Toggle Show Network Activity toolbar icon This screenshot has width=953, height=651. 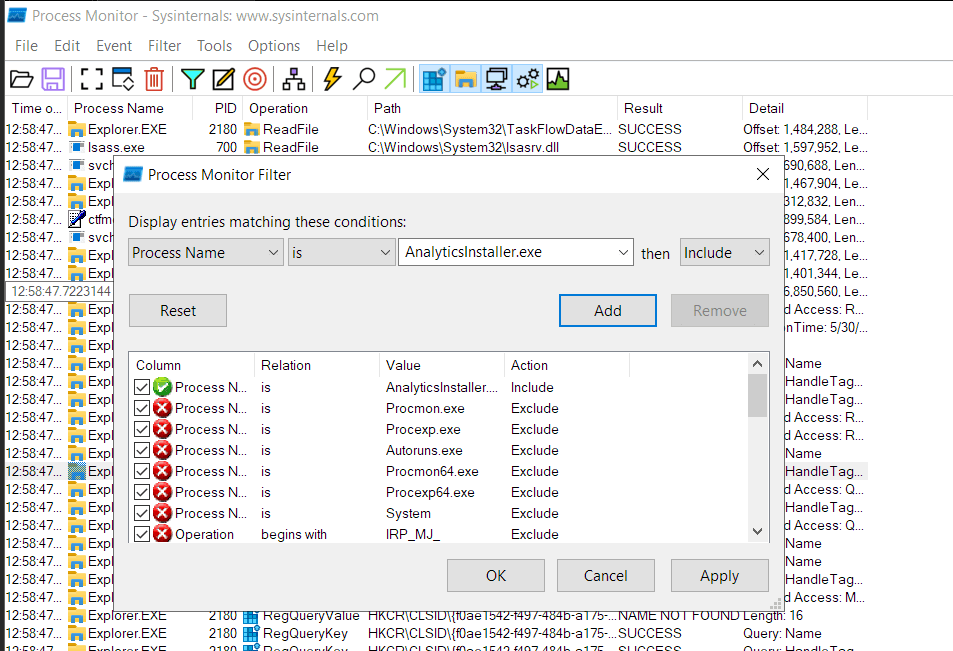[x=496, y=79]
